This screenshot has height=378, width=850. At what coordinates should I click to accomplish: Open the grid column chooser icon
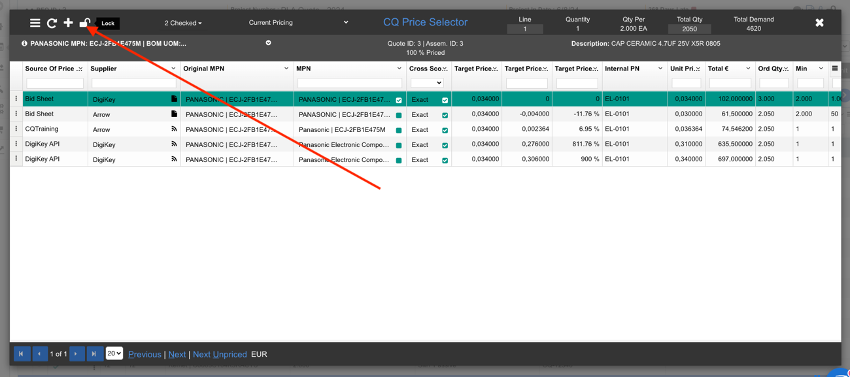(835, 68)
